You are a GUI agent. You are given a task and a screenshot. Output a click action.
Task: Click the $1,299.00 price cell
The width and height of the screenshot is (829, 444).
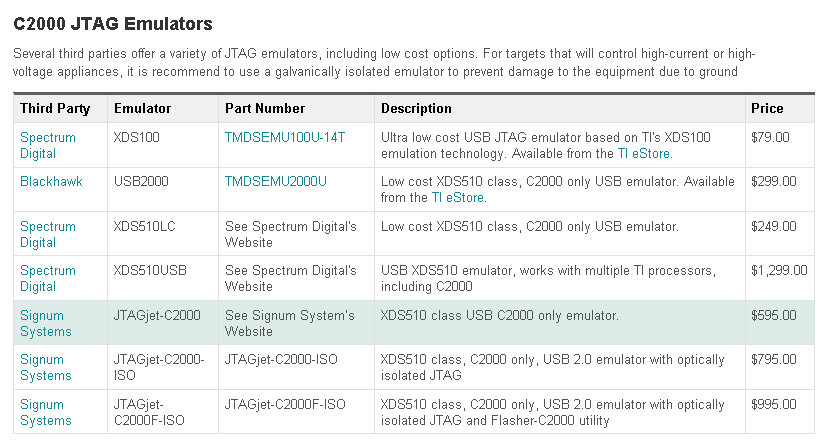[777, 271]
